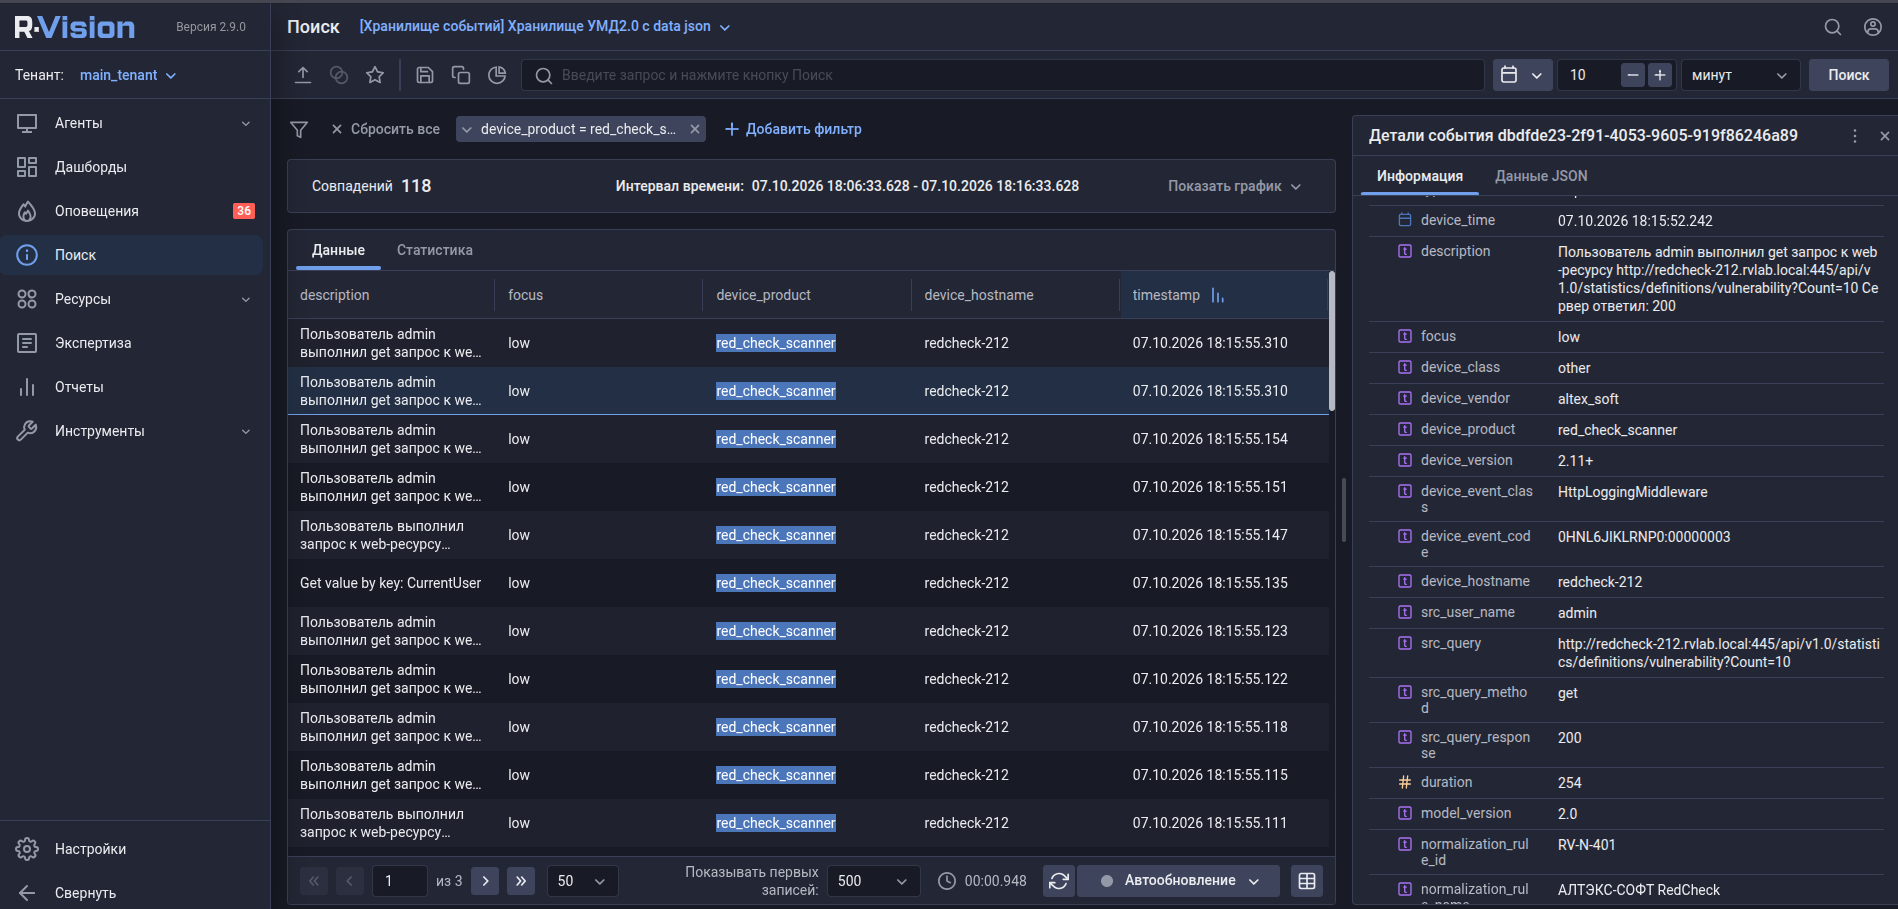Remove the device_product filter chip
The height and width of the screenshot is (909, 1898).
point(695,129)
